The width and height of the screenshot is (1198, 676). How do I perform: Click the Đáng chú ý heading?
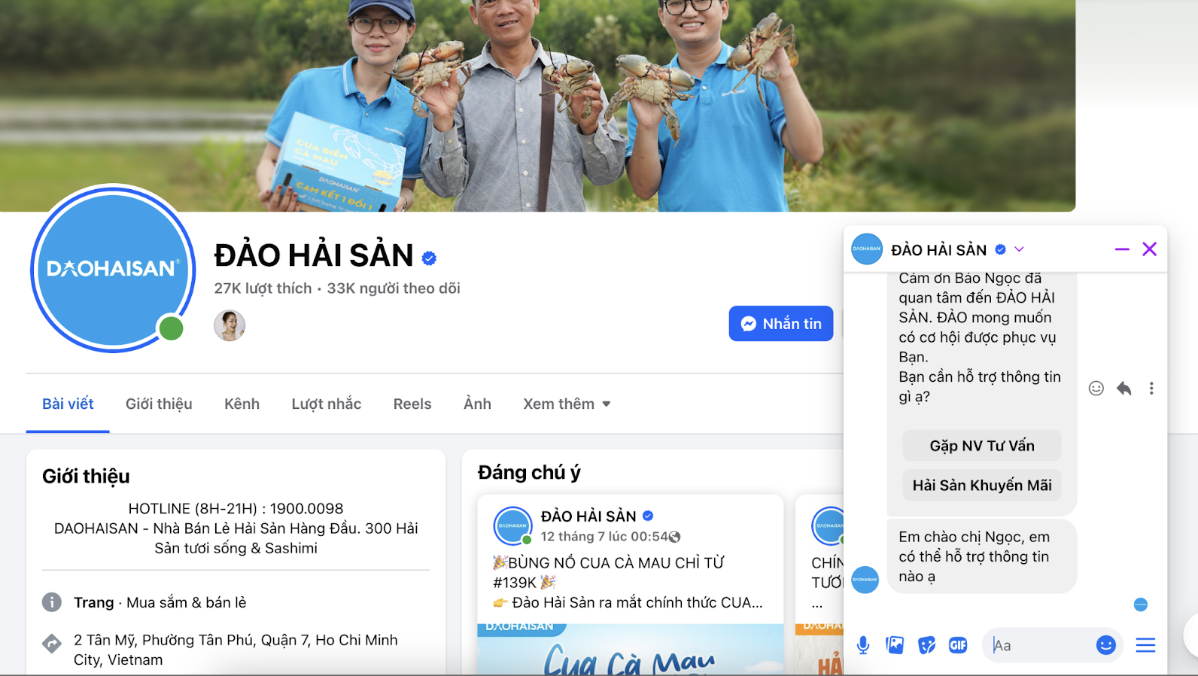pyautogui.click(x=529, y=473)
